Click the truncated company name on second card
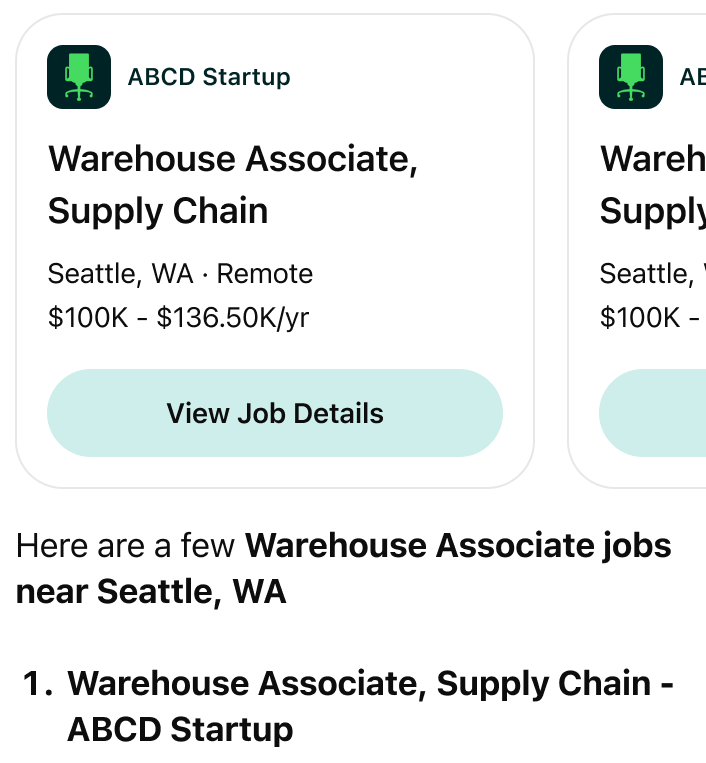Image resolution: width=706 pixels, height=763 pixels. click(x=692, y=77)
